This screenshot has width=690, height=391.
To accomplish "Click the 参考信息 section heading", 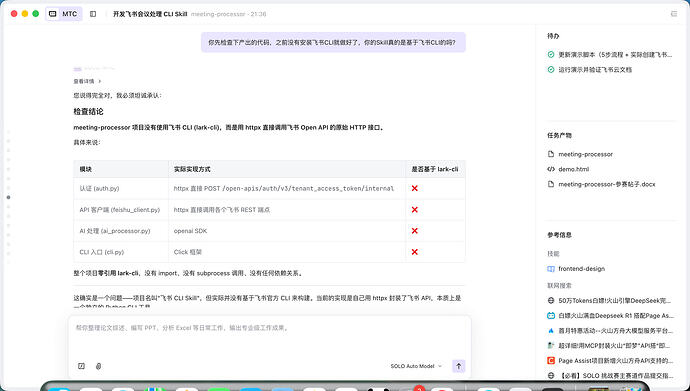I will click(559, 235).
